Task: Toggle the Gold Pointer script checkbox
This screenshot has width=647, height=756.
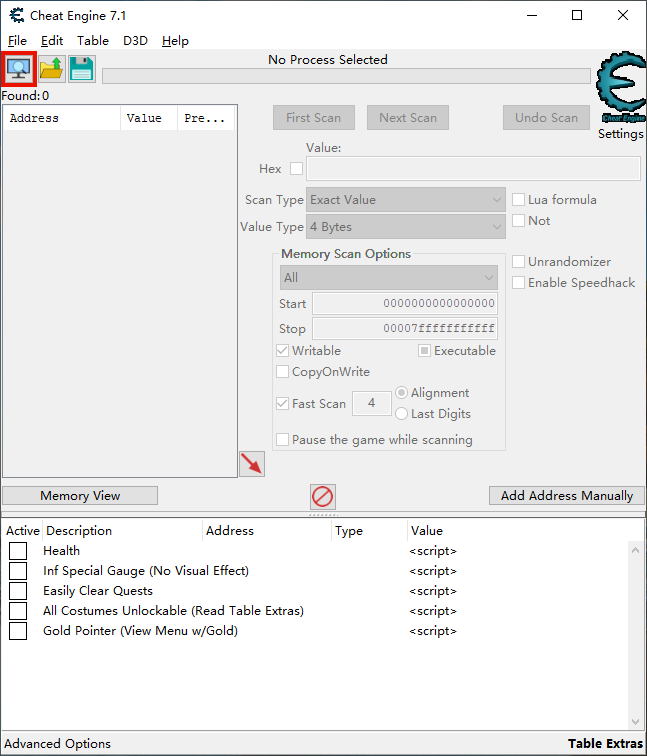Action: point(18,631)
